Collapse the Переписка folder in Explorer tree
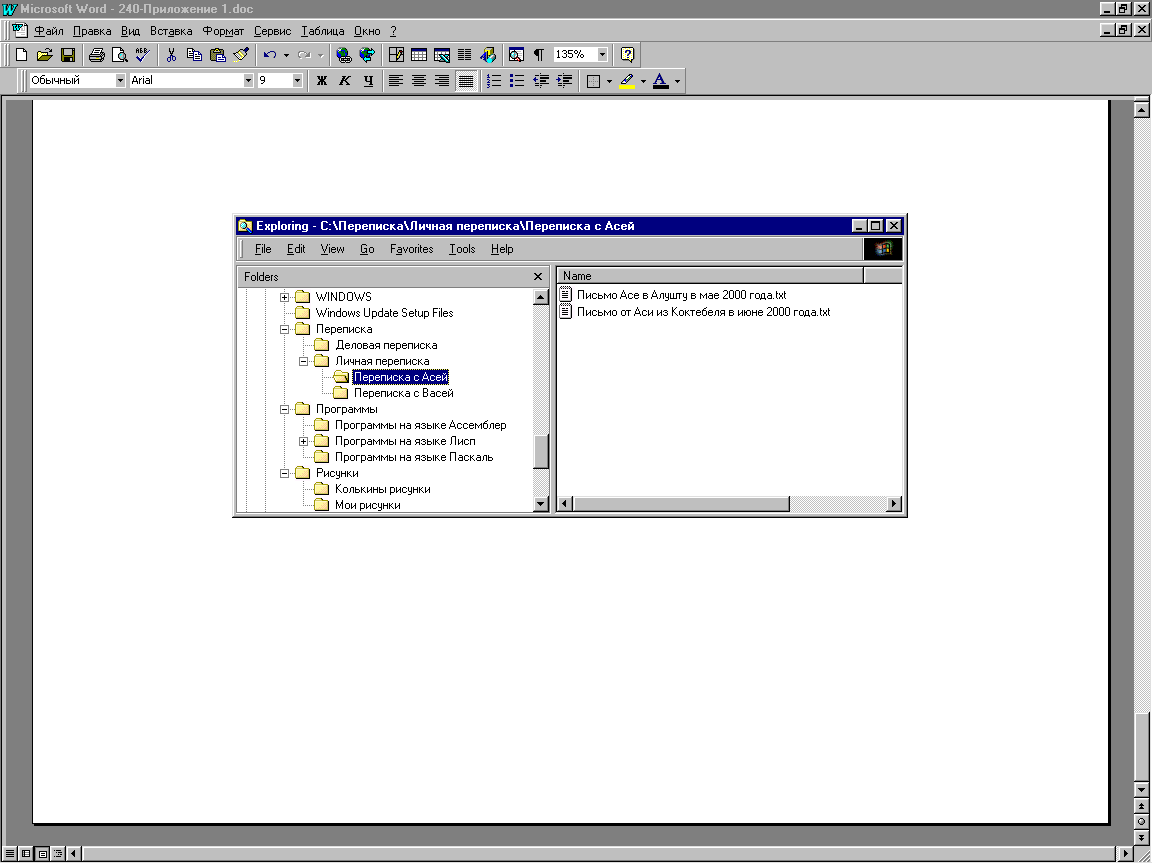Viewport: 1152px width, 864px height. pos(284,329)
